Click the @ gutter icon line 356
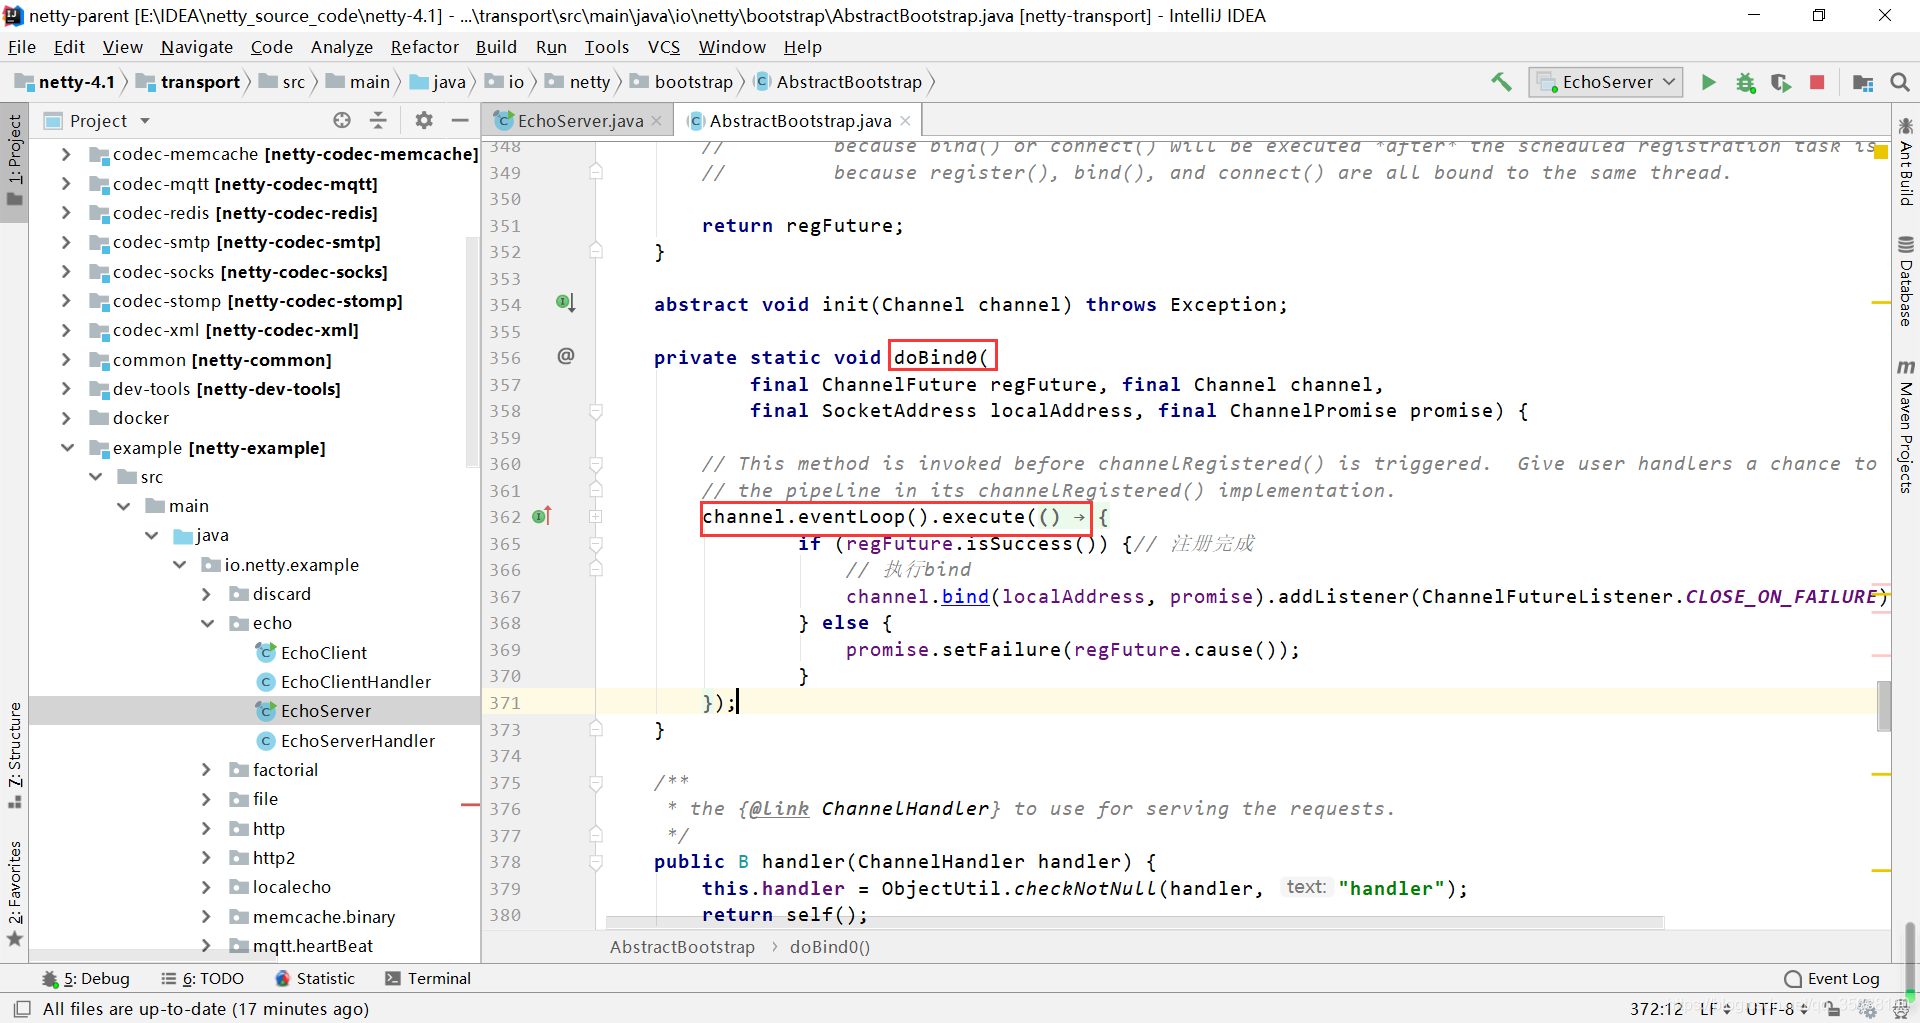The height and width of the screenshot is (1023, 1920). click(566, 356)
